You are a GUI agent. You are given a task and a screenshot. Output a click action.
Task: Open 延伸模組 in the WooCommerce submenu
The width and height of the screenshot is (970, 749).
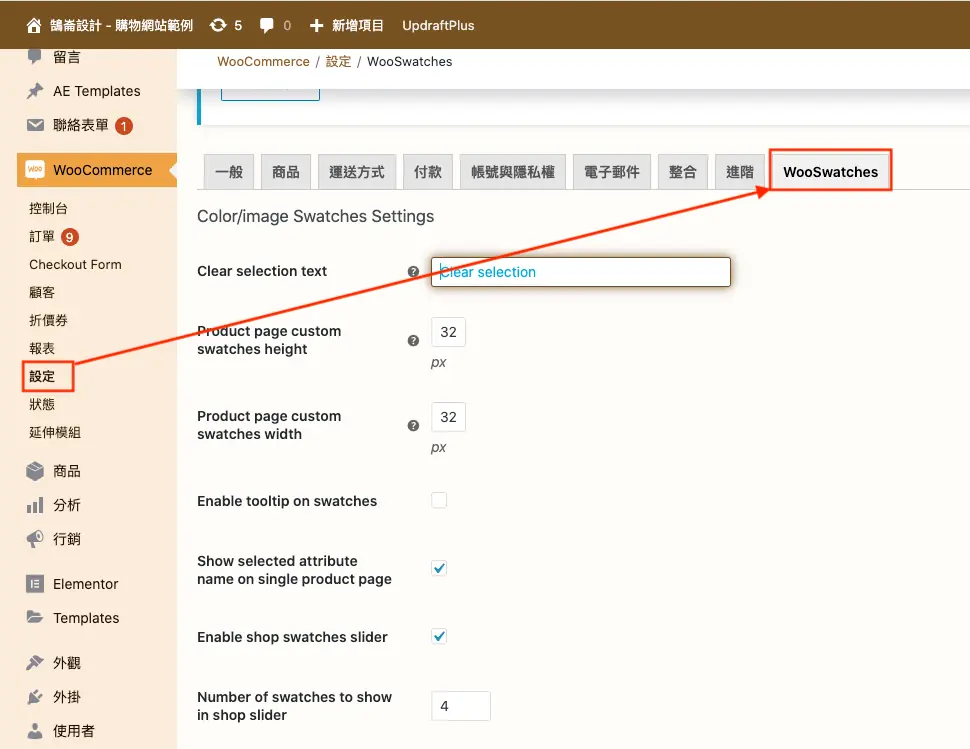click(x=55, y=432)
